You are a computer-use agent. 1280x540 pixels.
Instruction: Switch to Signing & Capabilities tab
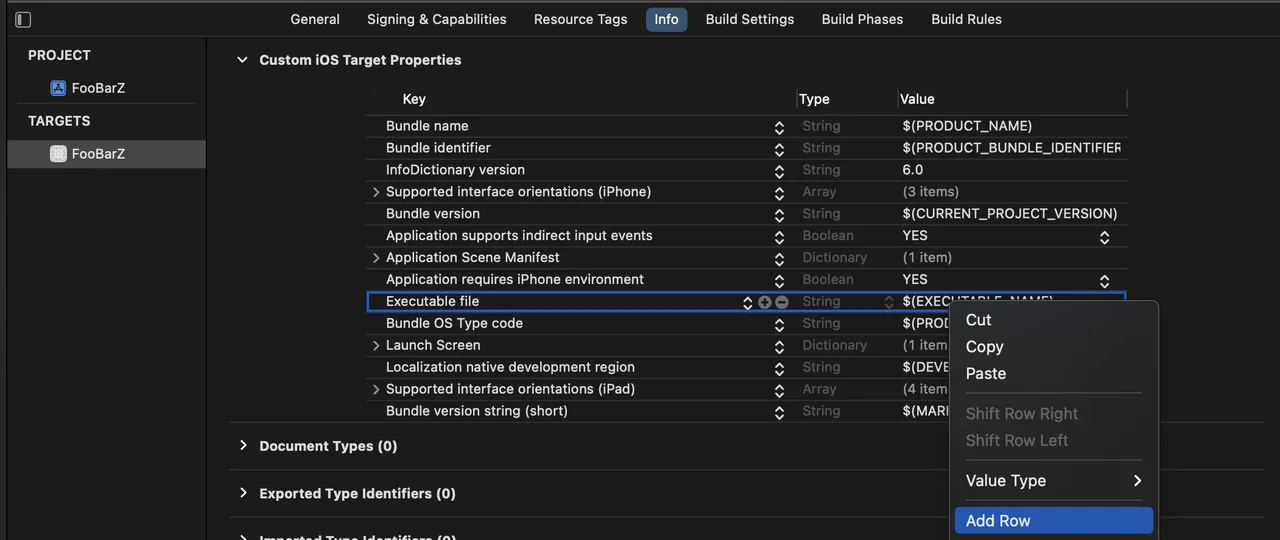coord(437,19)
